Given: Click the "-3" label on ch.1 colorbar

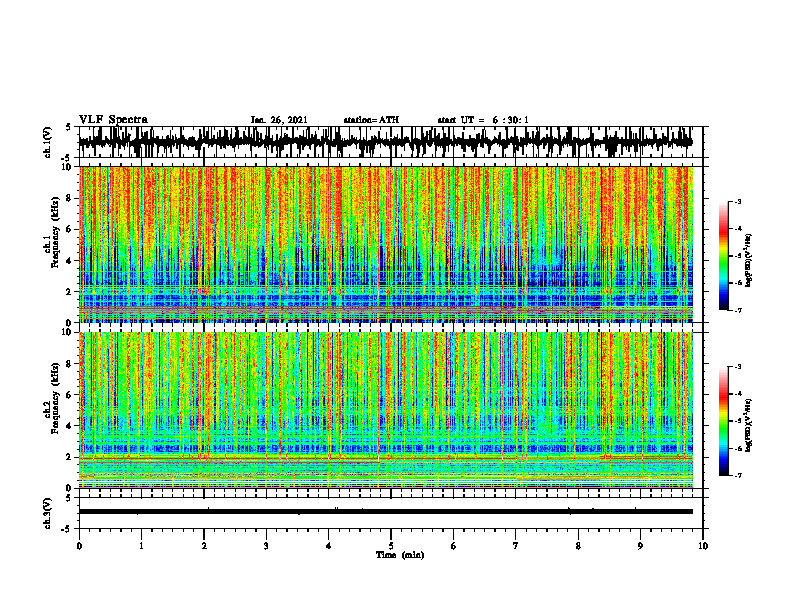Looking at the screenshot, I should (x=737, y=202).
